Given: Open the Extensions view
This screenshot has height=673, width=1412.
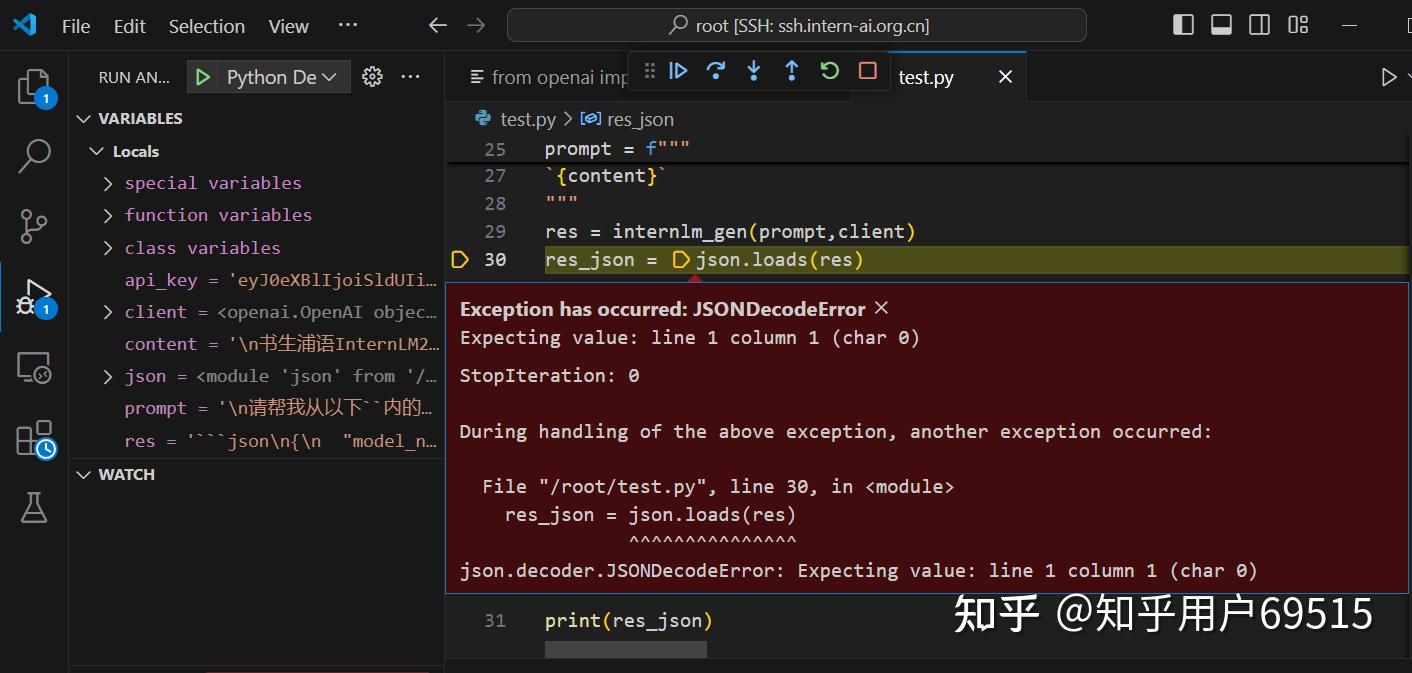Looking at the screenshot, I should pyautogui.click(x=35, y=437).
